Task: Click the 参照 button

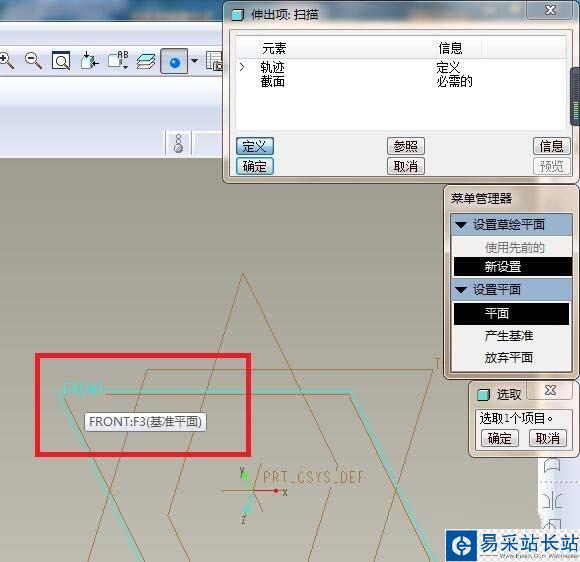Action: pos(405,146)
